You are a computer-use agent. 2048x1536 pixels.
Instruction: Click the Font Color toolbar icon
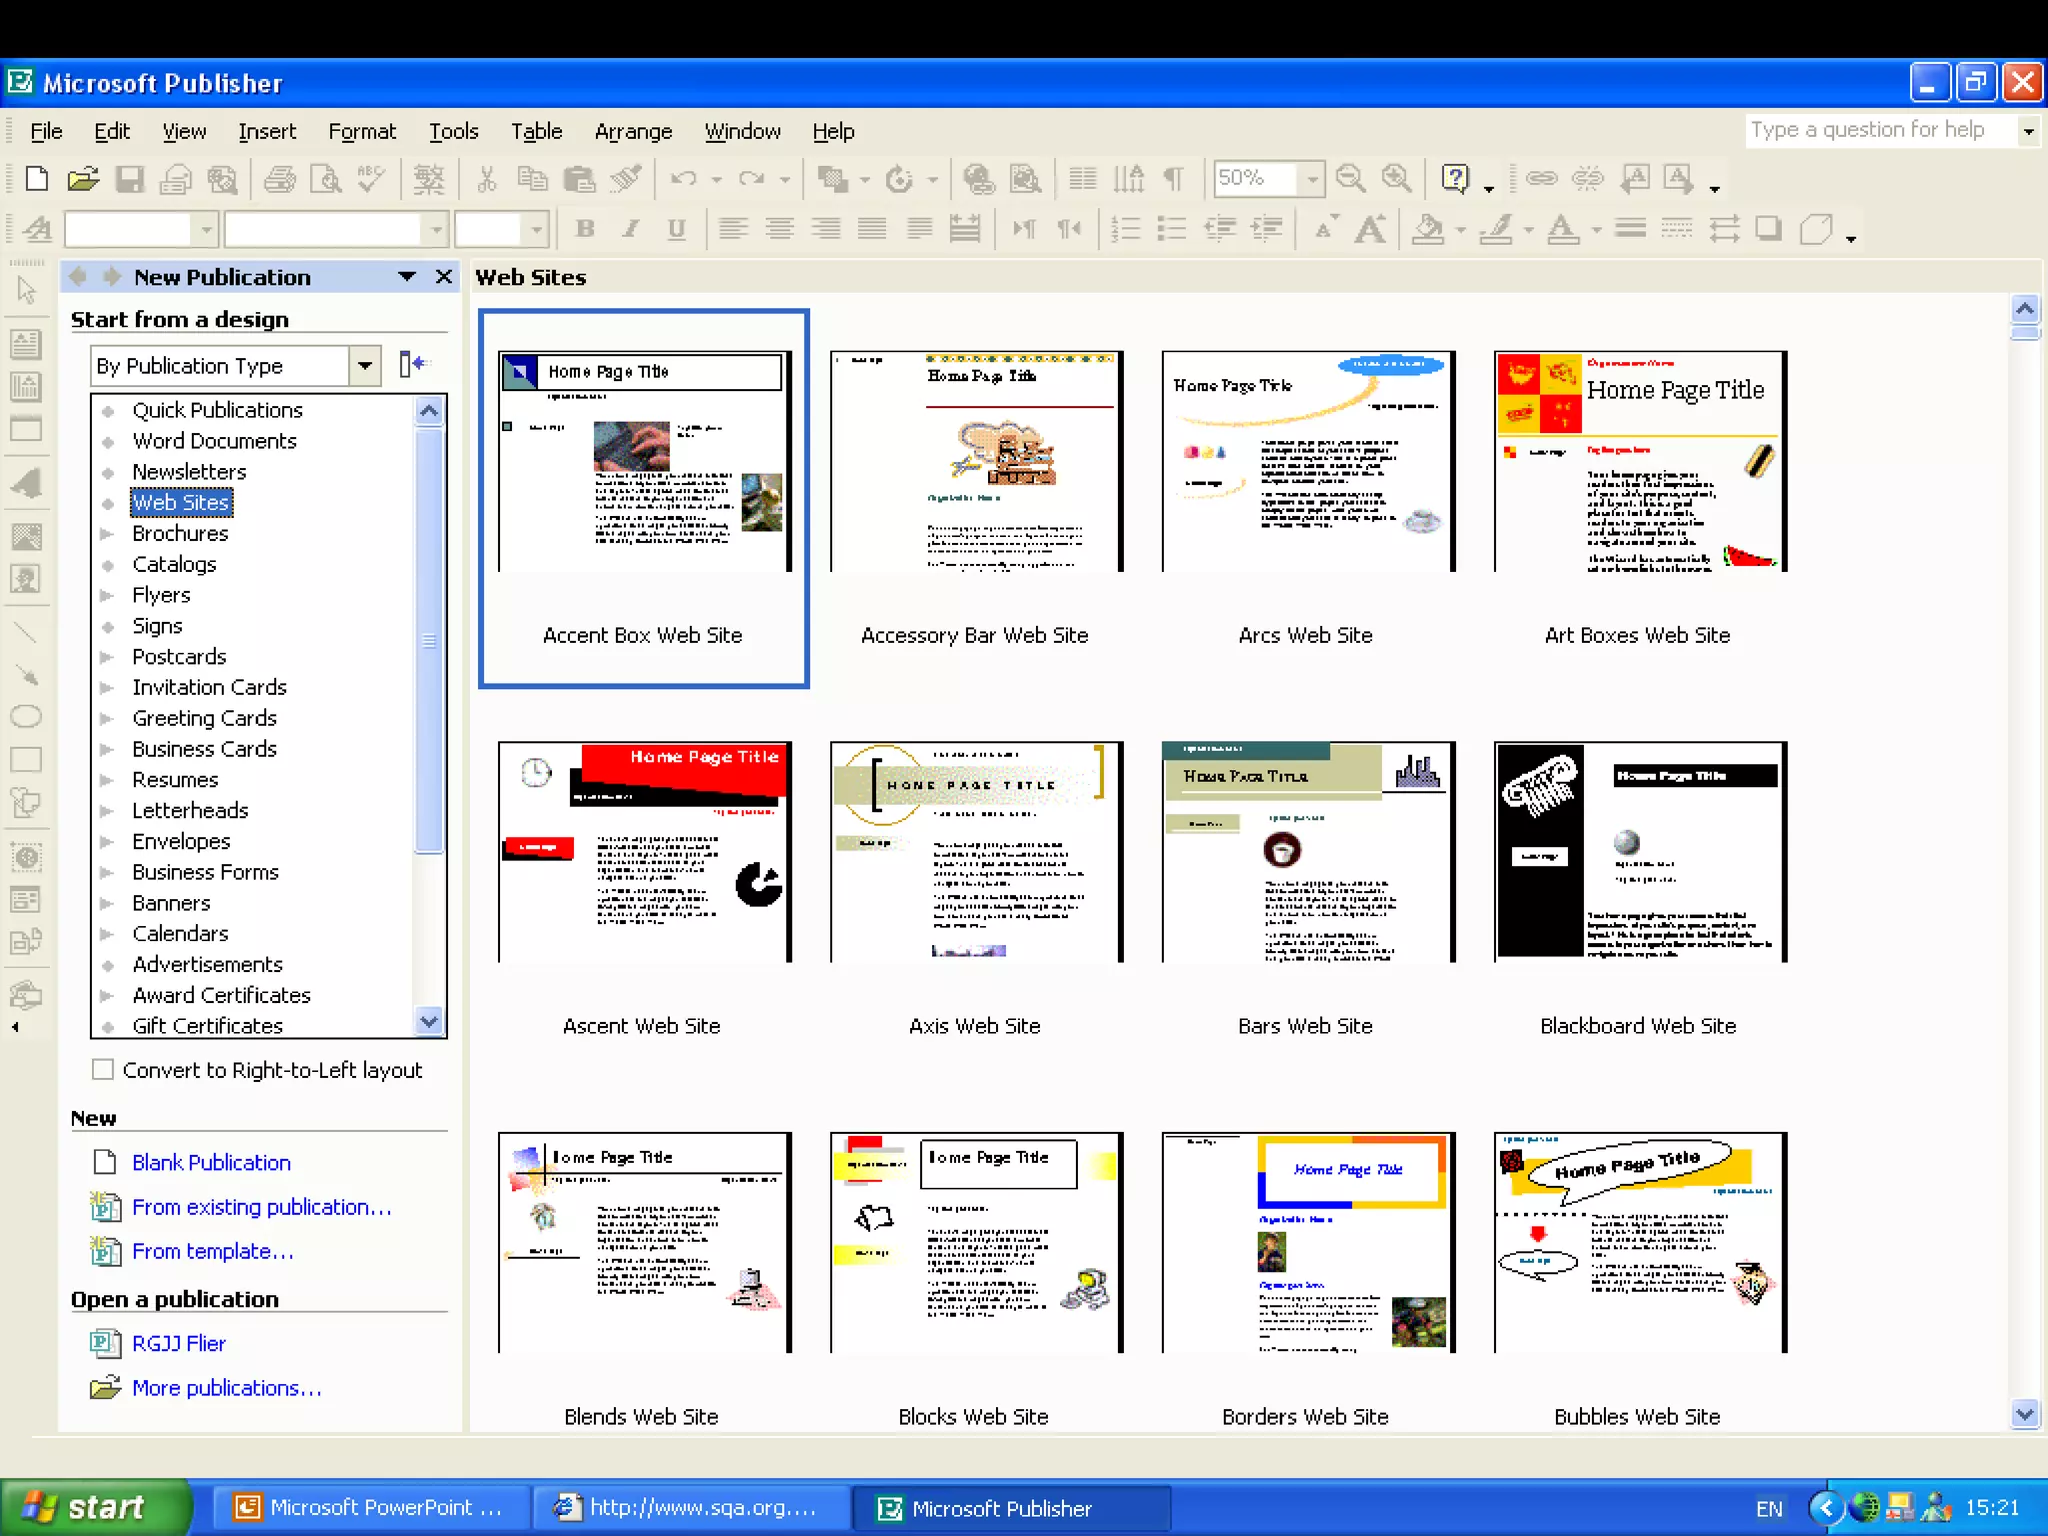1562,230
